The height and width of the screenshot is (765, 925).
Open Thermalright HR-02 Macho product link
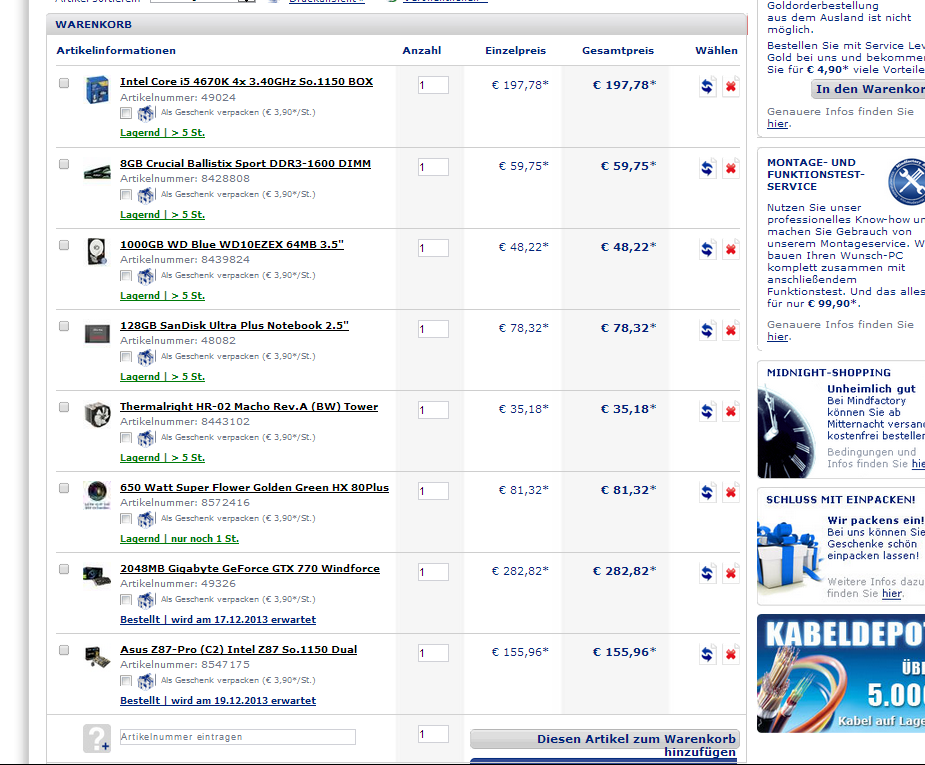[249, 406]
